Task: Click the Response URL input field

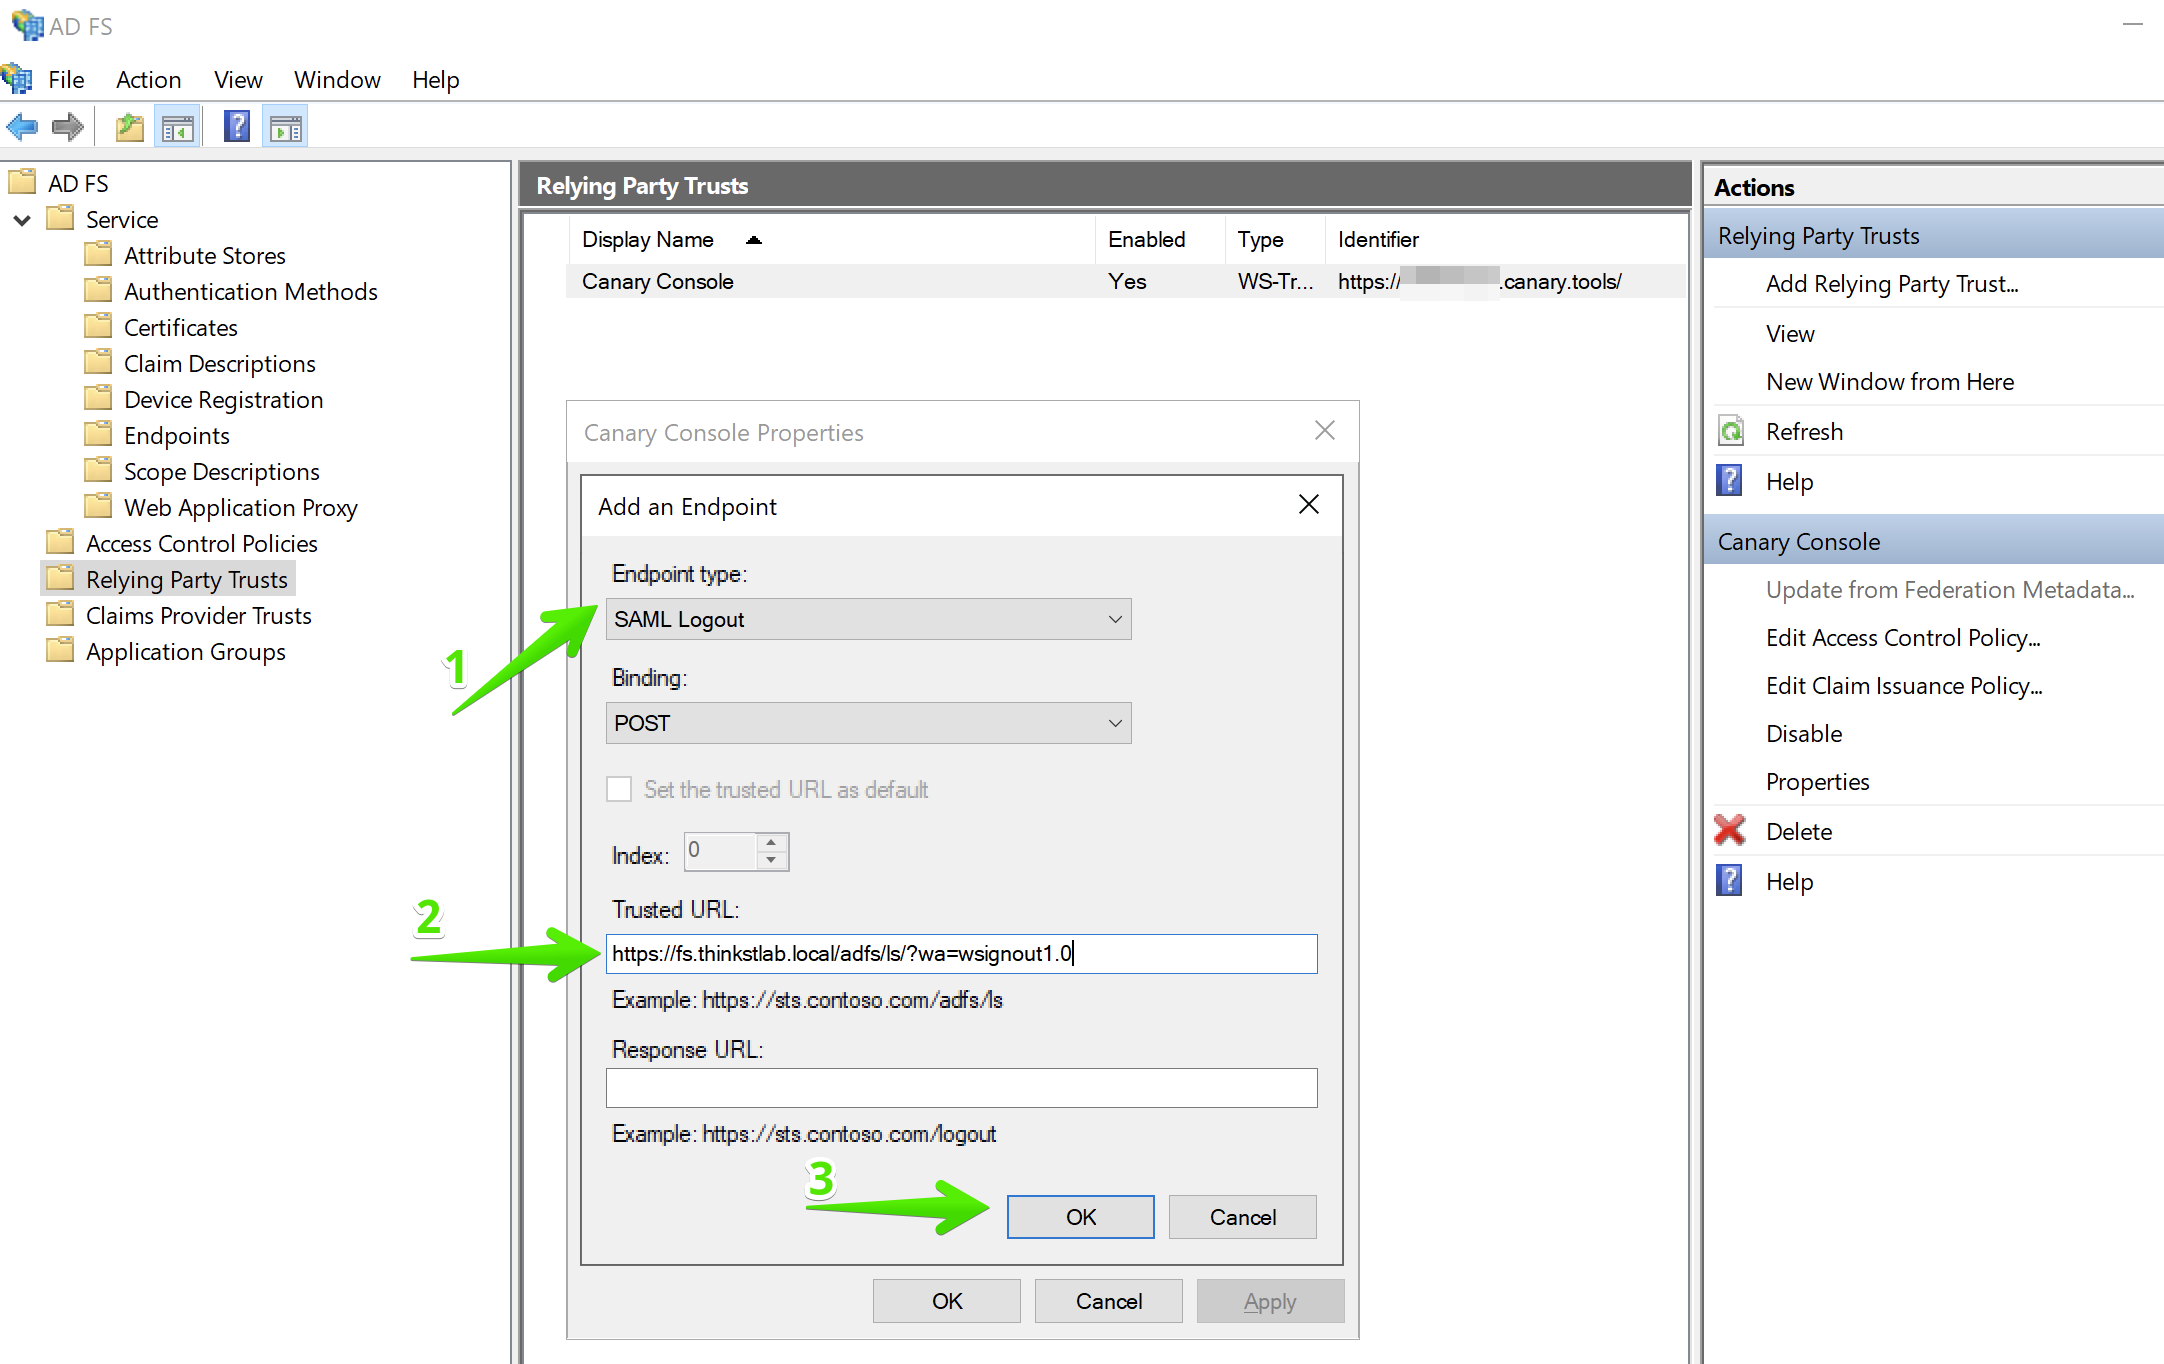Action: [x=961, y=1087]
